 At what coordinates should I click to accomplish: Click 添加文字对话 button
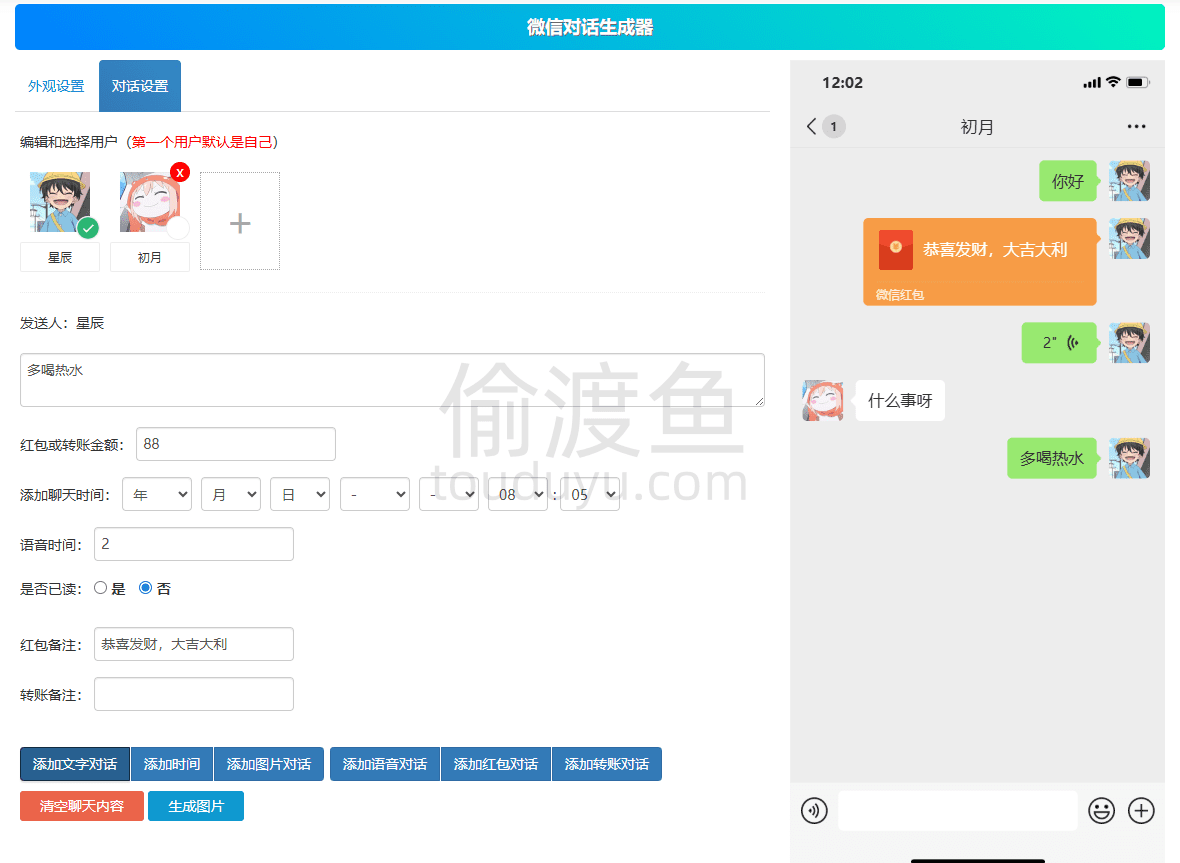point(75,764)
